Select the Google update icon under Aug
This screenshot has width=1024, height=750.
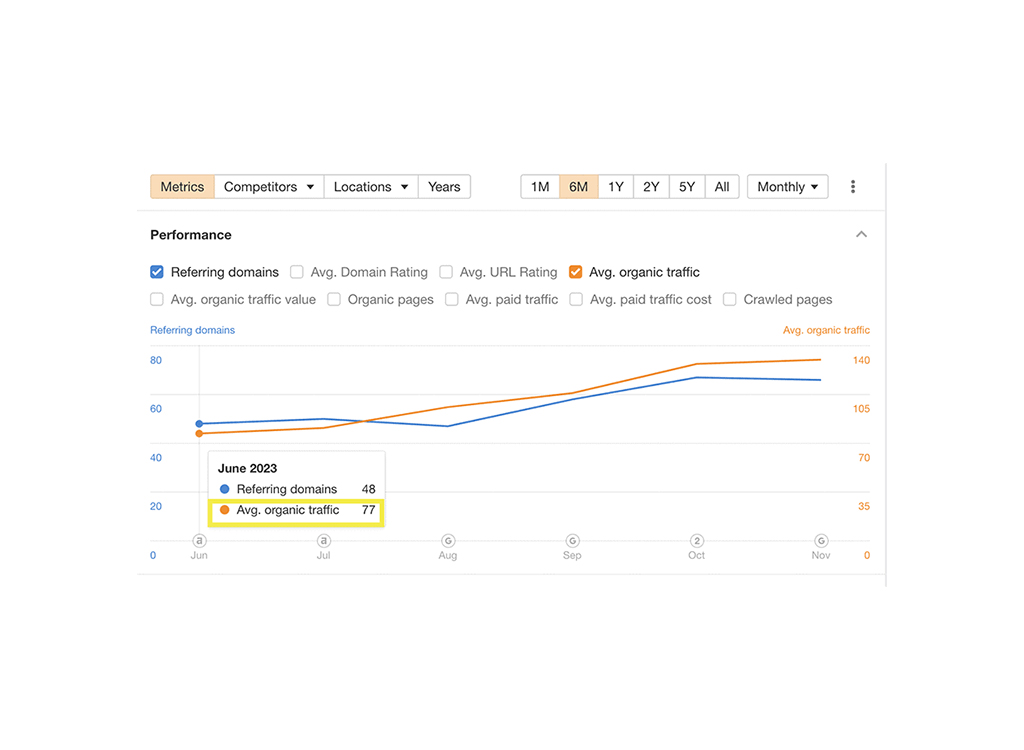[x=447, y=541]
